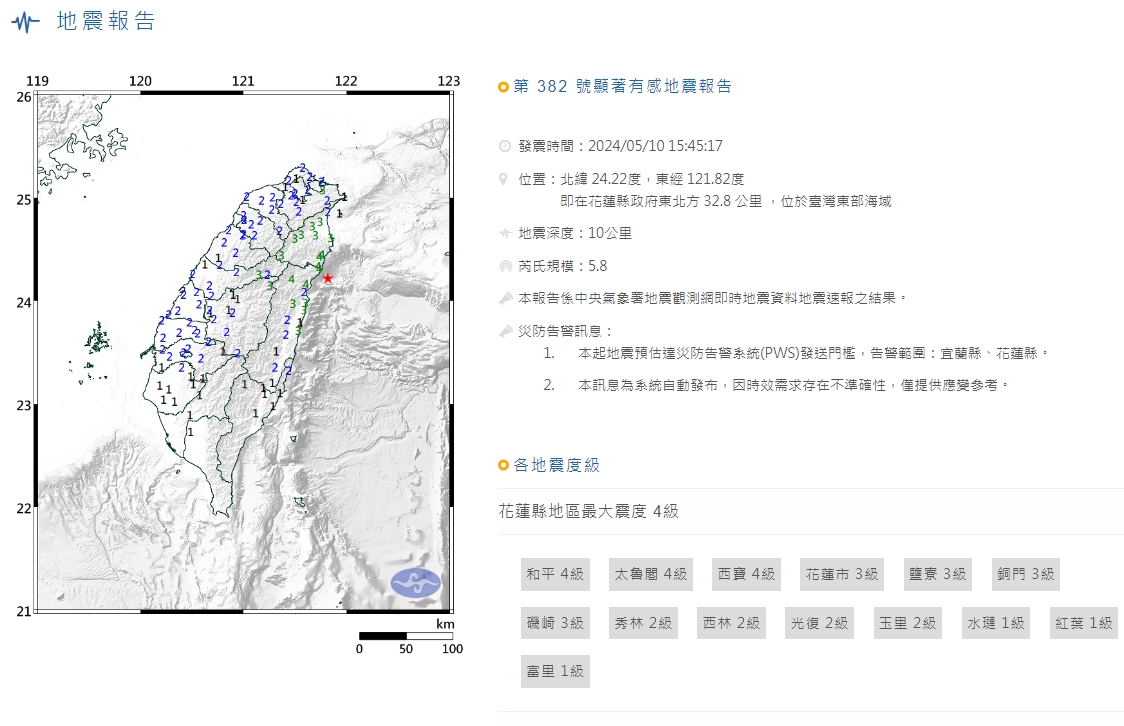Click the map scale bar in km
The height and width of the screenshot is (726, 1124).
click(x=405, y=636)
